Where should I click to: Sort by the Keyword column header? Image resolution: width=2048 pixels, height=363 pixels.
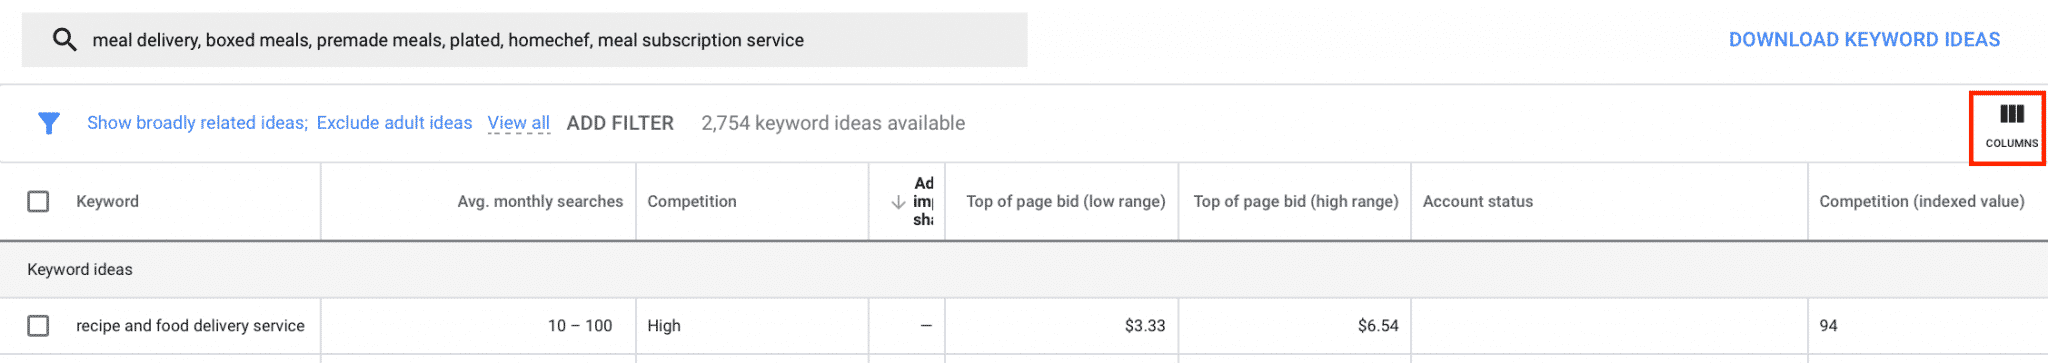107,201
